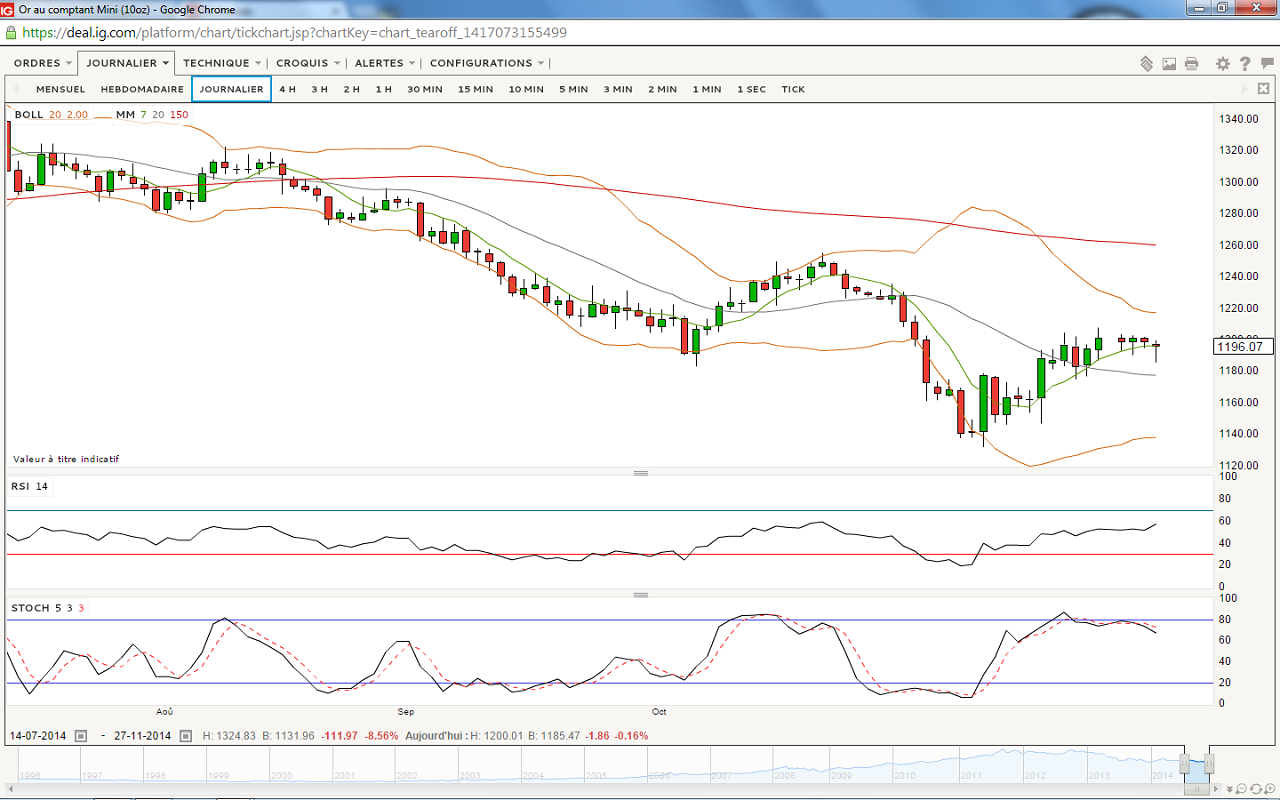Click the H: 1324.83 period high value
The image size is (1280, 800).
pyautogui.click(x=229, y=736)
